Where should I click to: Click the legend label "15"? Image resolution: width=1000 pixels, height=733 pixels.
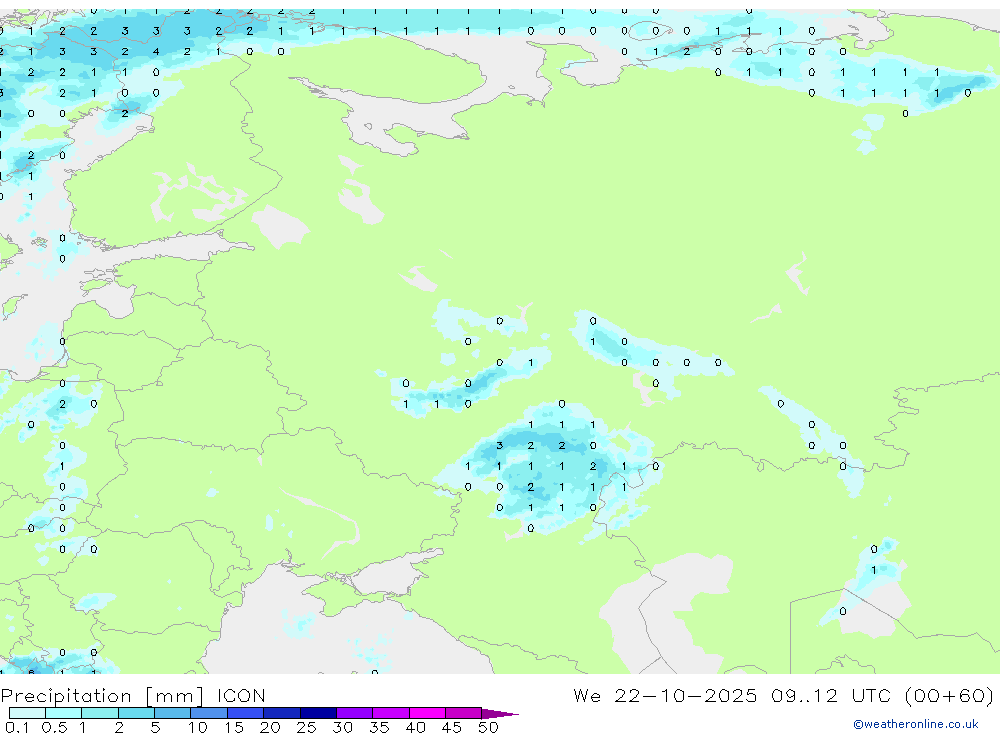point(233,727)
